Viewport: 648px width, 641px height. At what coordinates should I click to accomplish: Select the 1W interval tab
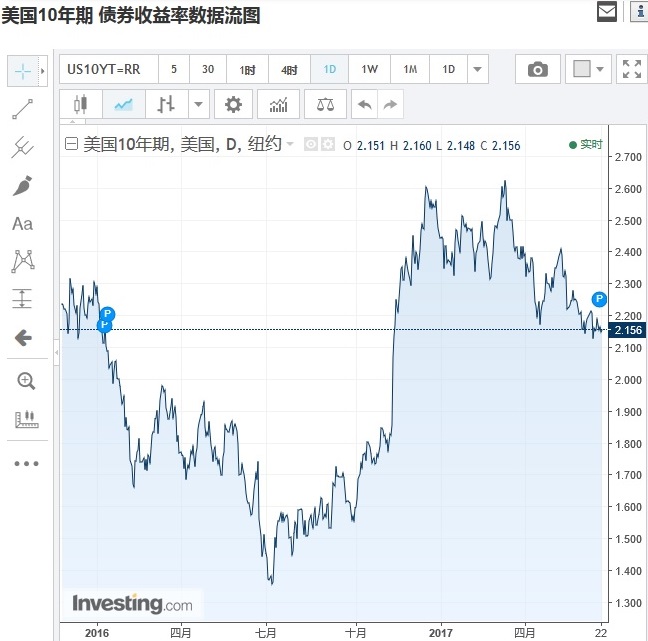369,69
